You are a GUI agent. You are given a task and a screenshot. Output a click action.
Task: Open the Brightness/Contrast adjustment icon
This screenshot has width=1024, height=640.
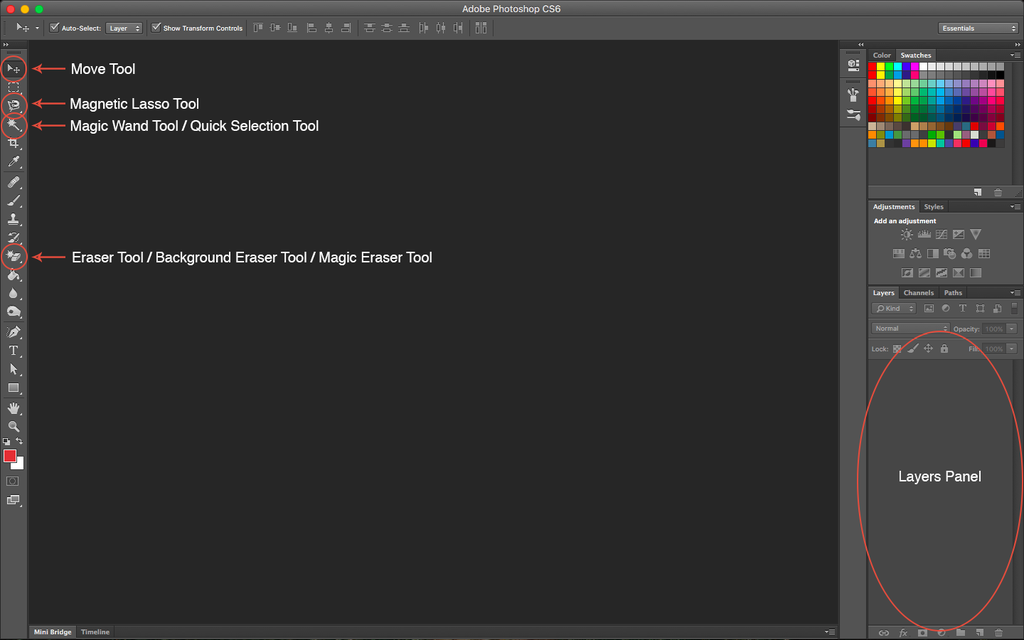[x=906, y=234]
